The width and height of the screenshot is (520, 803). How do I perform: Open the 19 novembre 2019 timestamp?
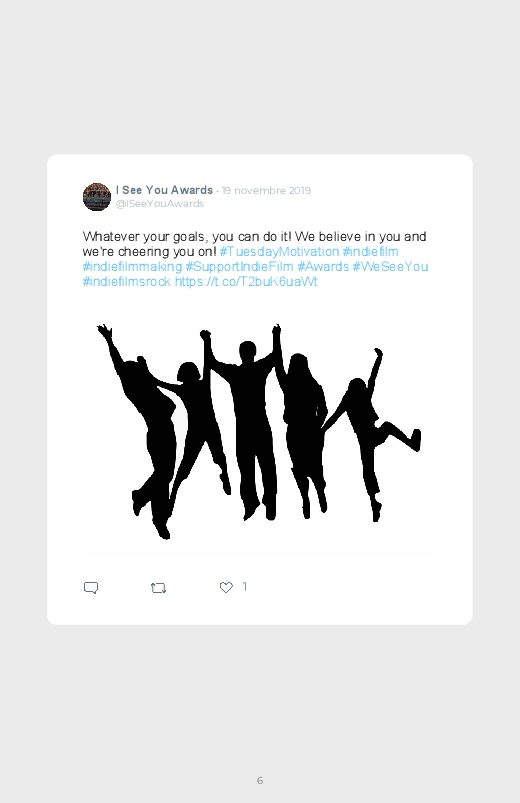pyautogui.click(x=266, y=191)
